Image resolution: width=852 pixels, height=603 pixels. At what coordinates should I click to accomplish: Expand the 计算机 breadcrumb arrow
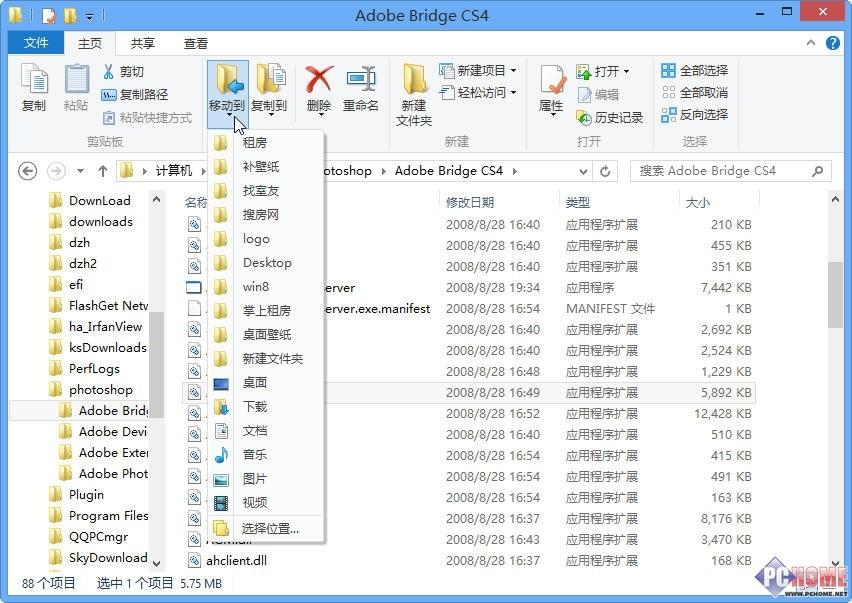(204, 172)
